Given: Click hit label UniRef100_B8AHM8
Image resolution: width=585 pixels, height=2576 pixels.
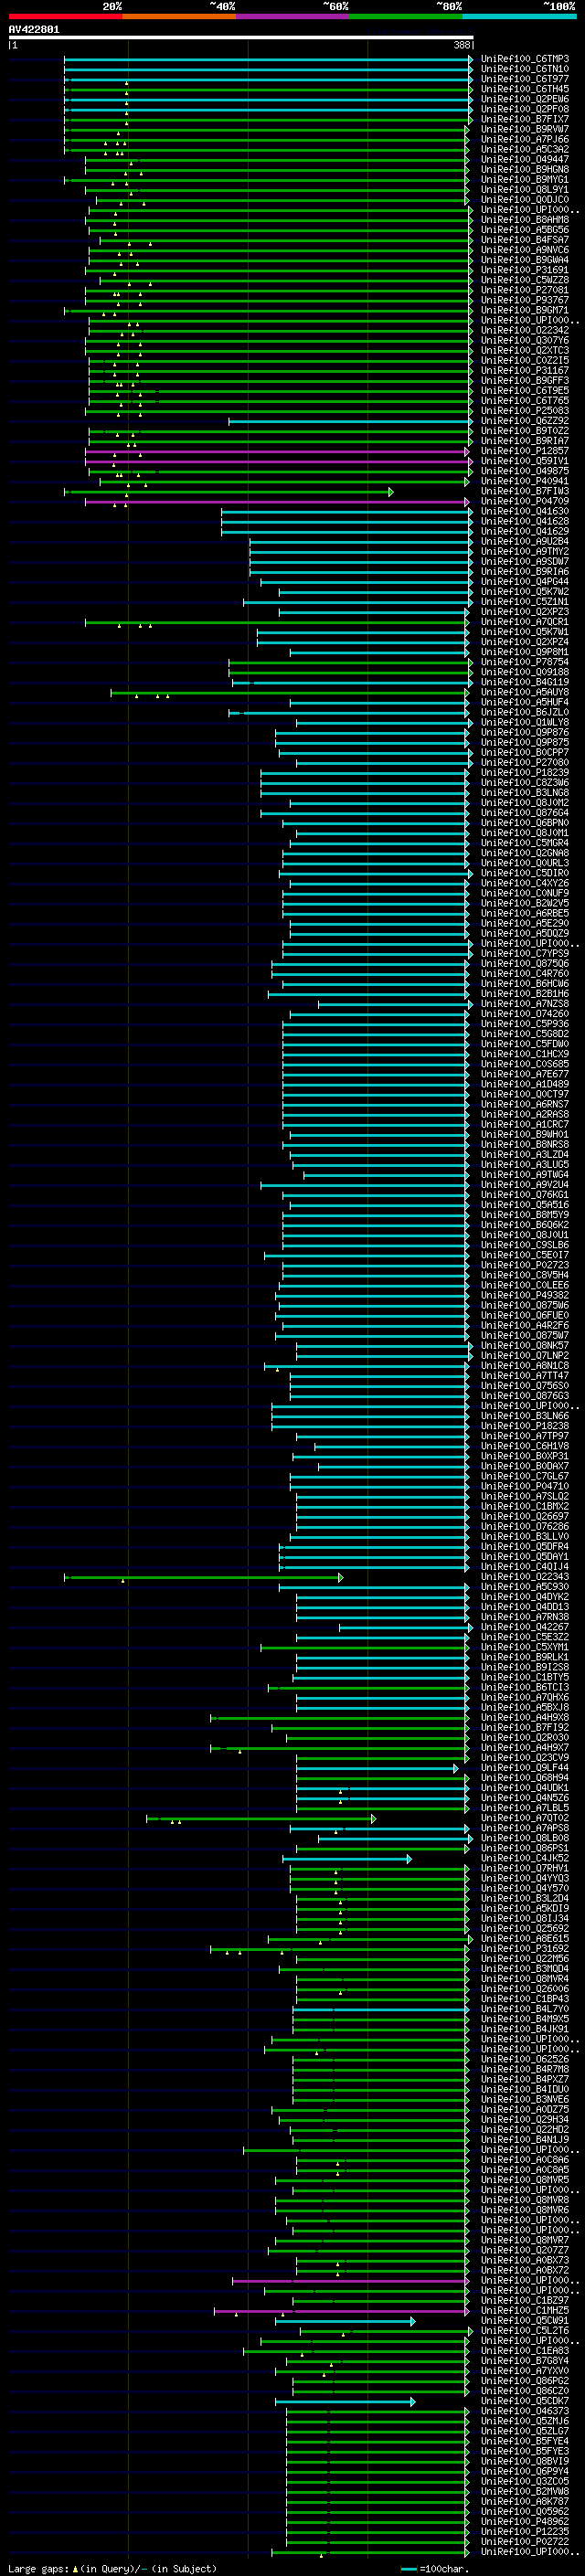Looking at the screenshot, I should point(525,220).
